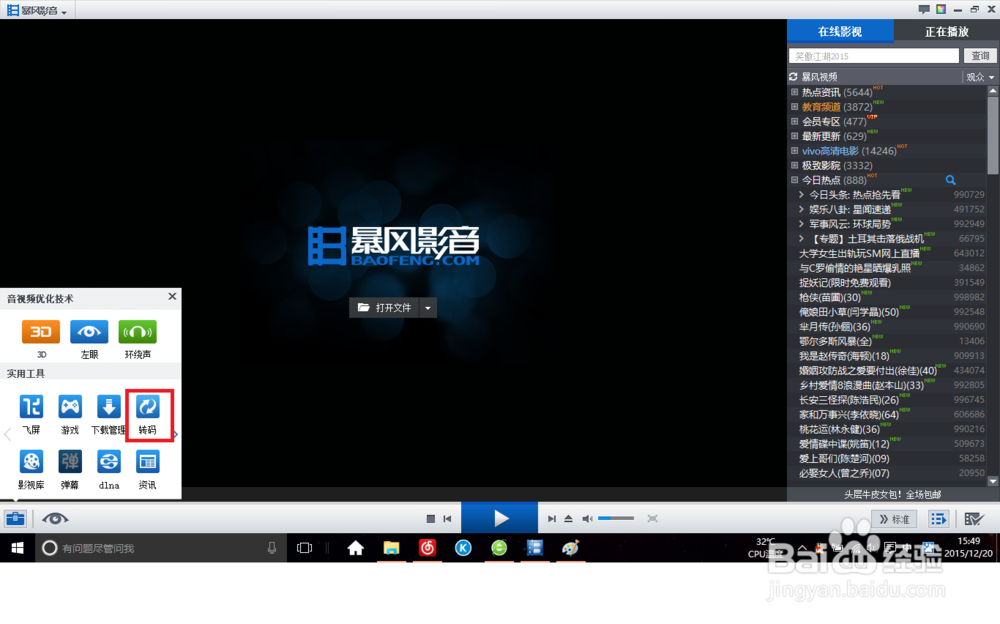
Task: Open the 游戏 tool icon
Action: coord(70,406)
